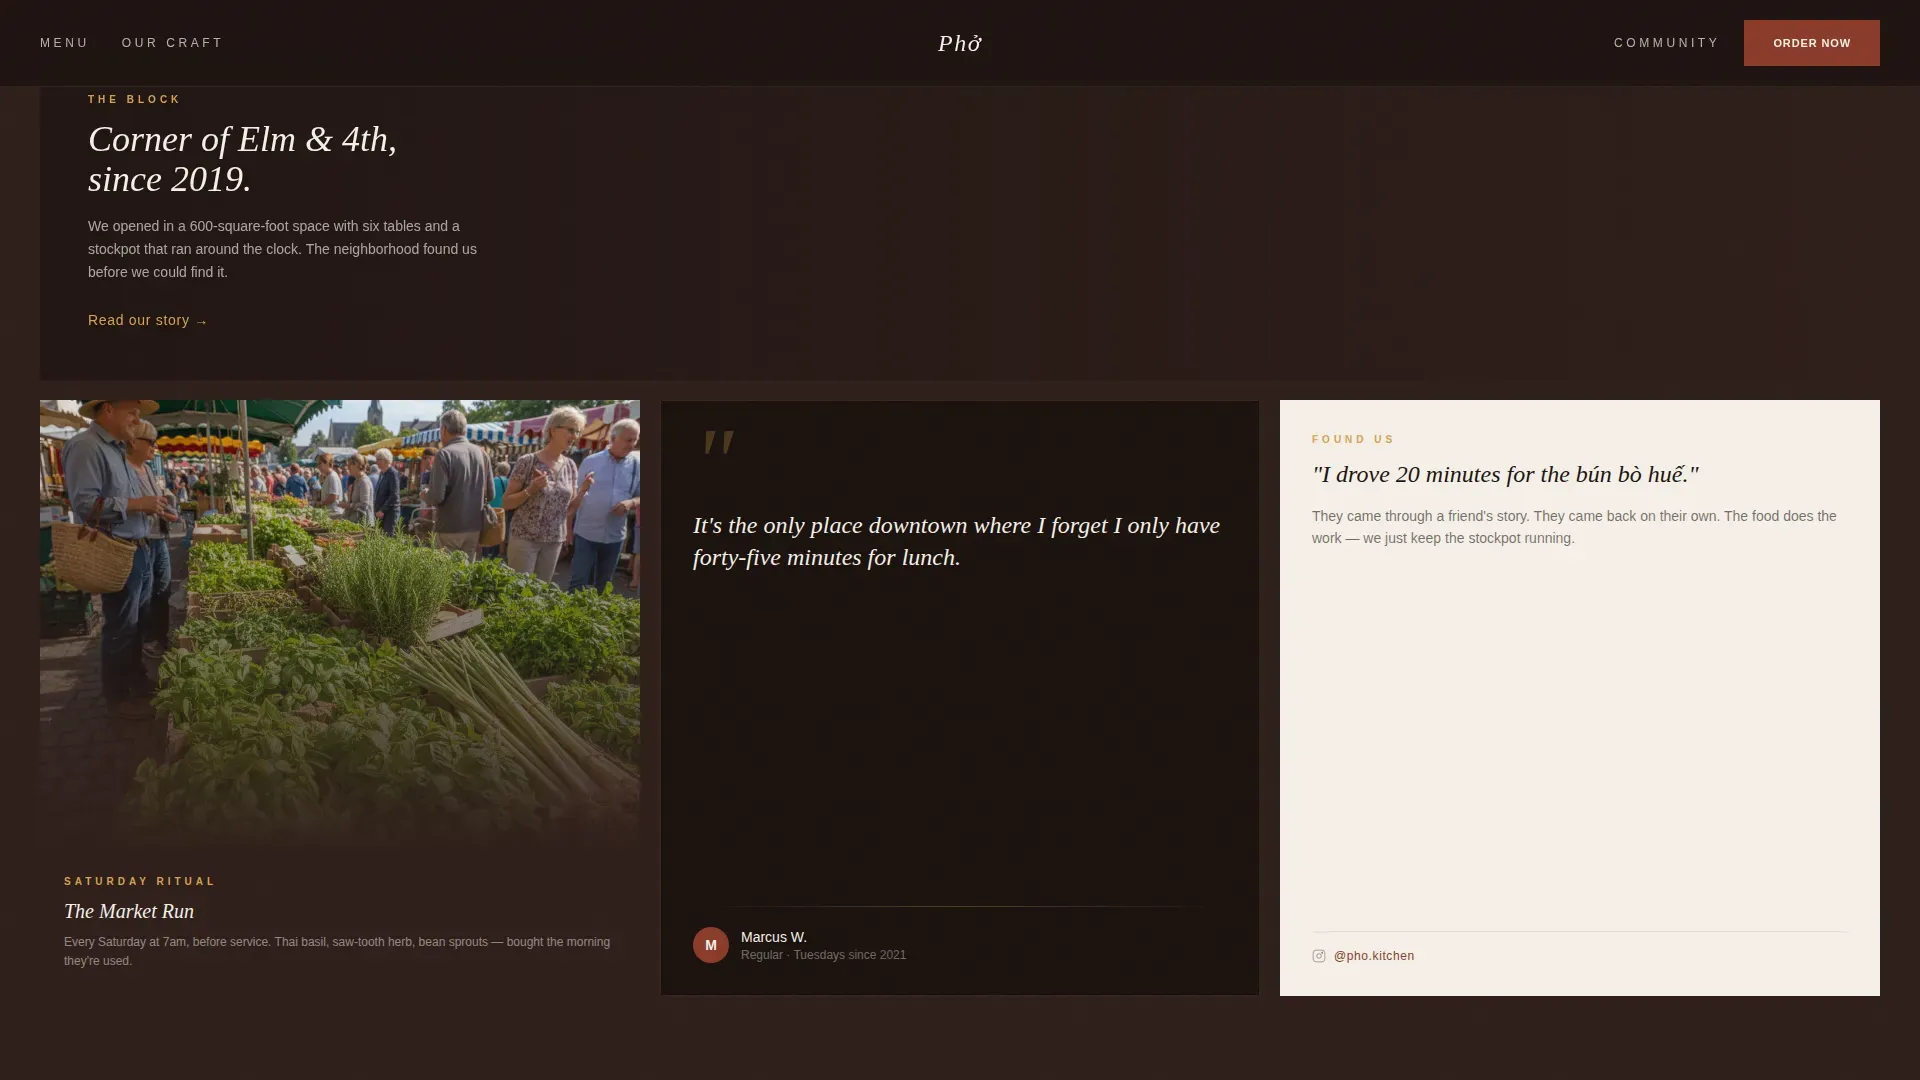The width and height of the screenshot is (1920, 1080).
Task: Click the Regular · Tuesdays since 2021 caption
Action: click(823, 955)
